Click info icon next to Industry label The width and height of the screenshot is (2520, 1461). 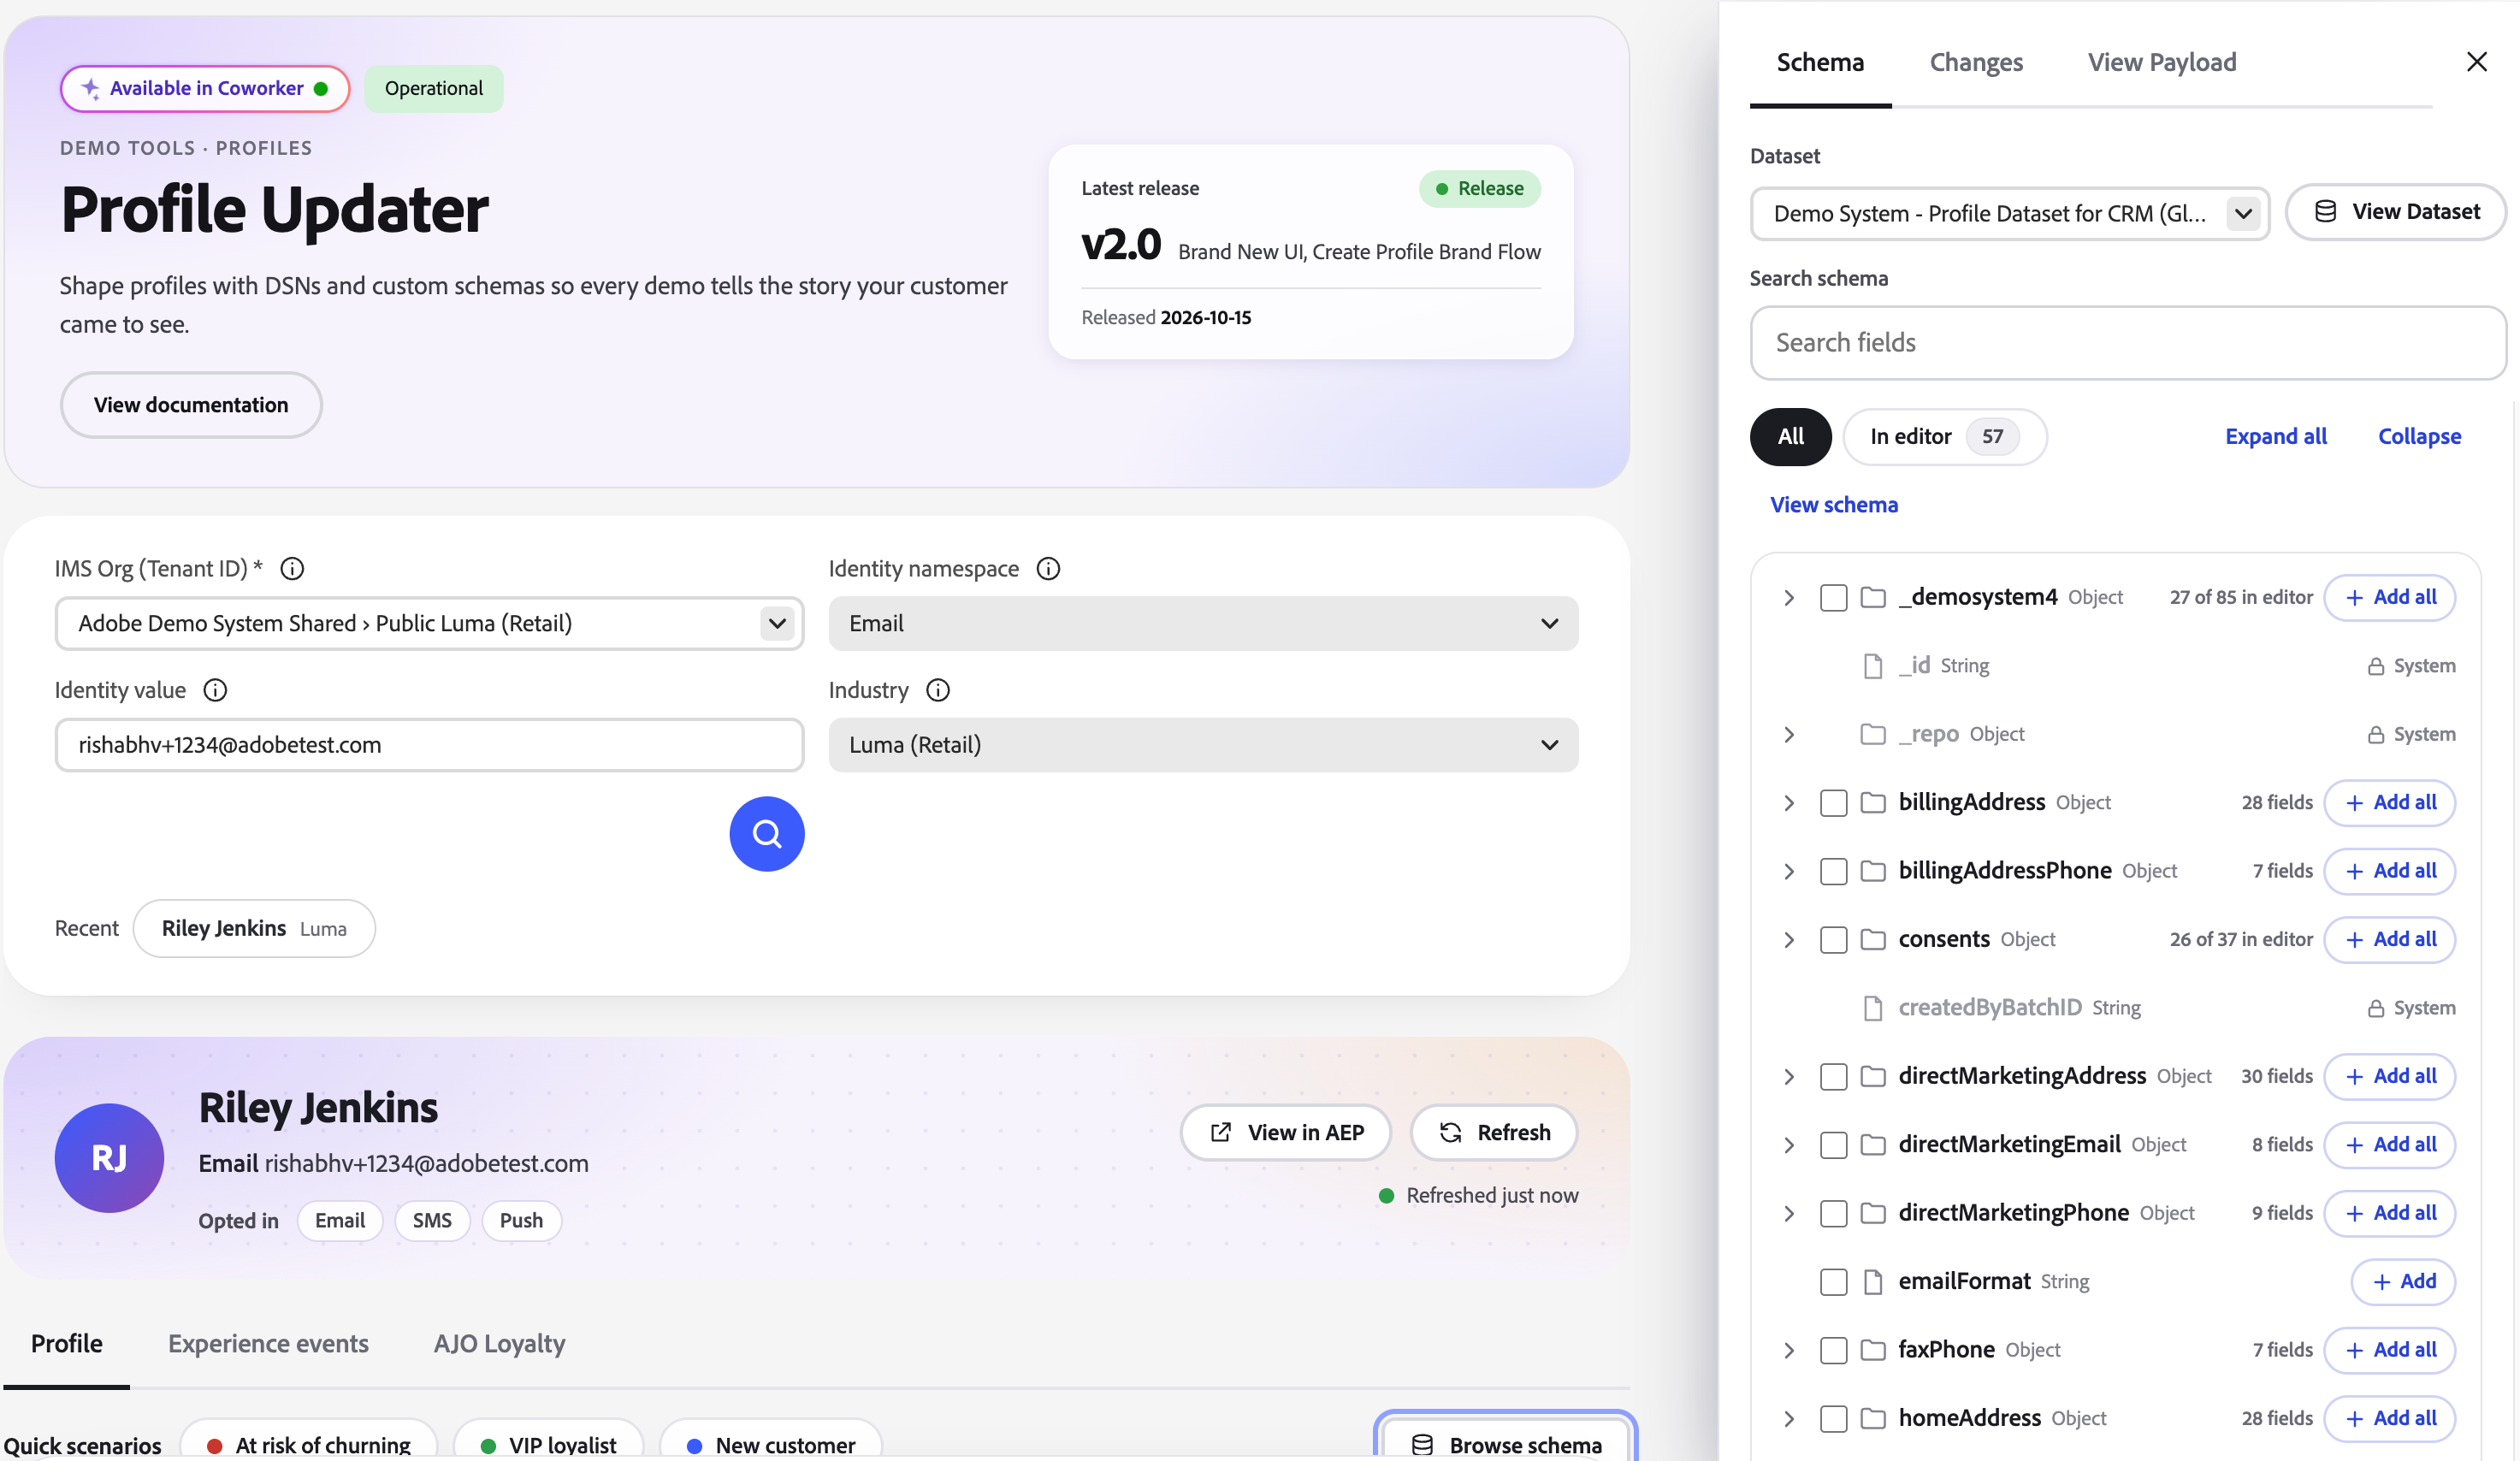coord(938,690)
